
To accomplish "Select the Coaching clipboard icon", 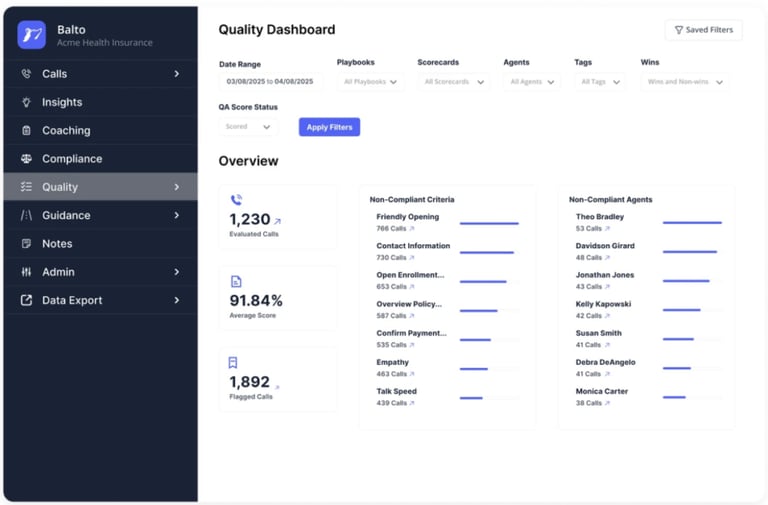I will click(x=26, y=130).
